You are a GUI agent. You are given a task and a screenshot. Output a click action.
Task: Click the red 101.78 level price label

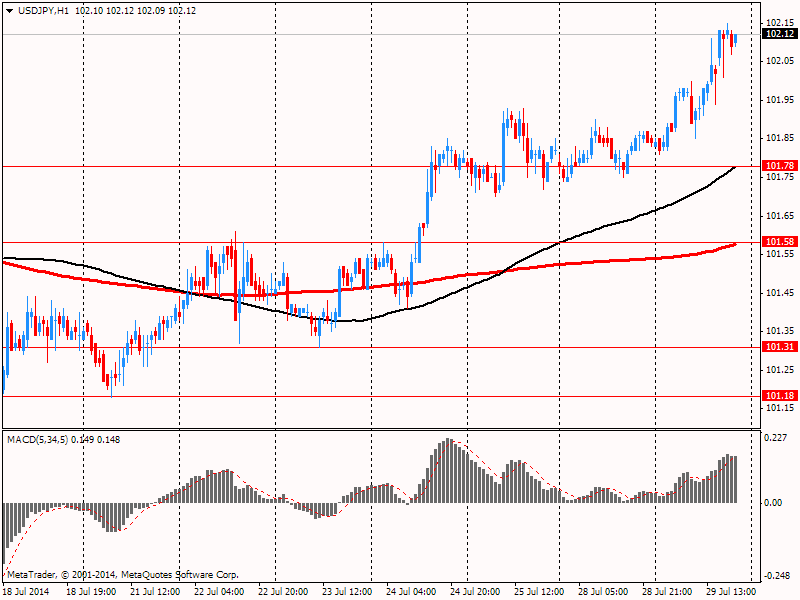point(780,166)
